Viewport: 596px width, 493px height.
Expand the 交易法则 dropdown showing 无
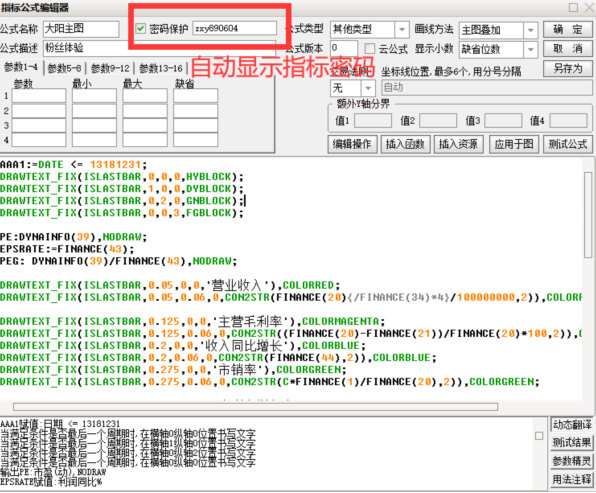(353, 88)
